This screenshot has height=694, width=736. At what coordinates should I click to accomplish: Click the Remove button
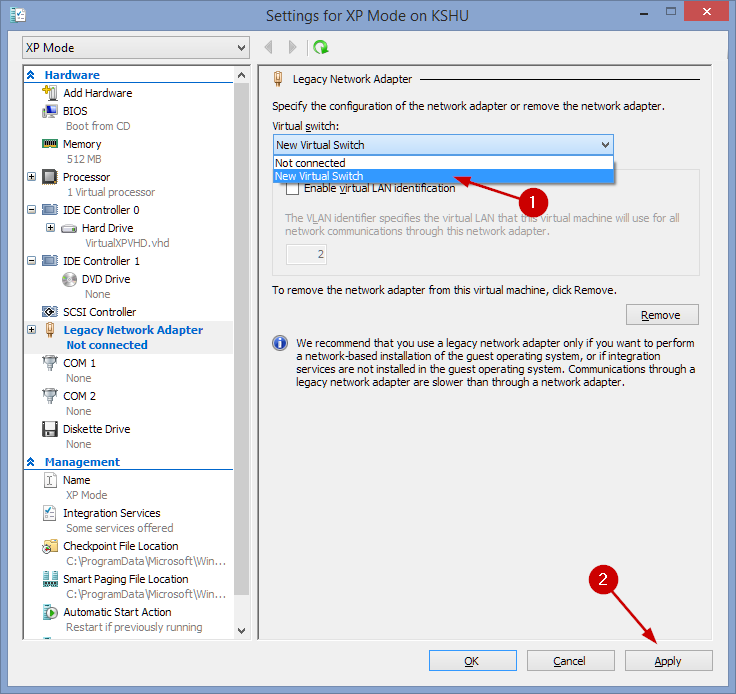(662, 315)
